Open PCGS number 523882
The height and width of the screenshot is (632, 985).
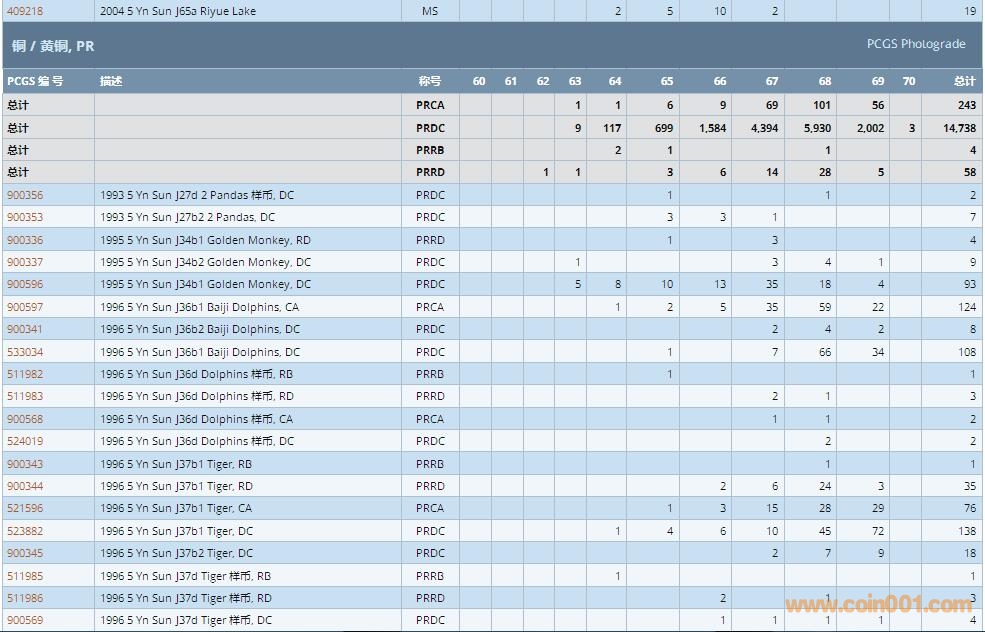click(x=25, y=531)
